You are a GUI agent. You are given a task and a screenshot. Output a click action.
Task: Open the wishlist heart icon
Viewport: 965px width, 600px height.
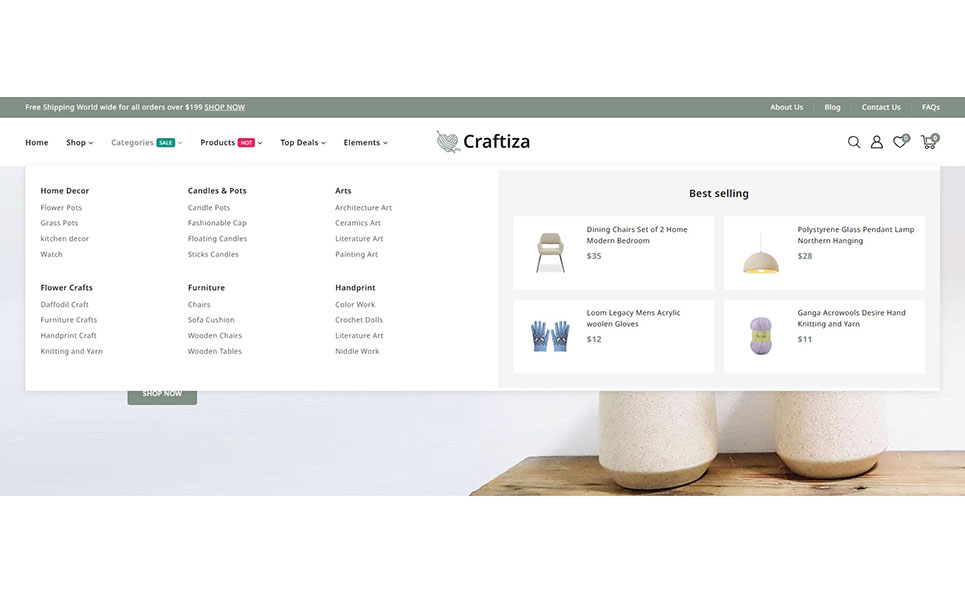[x=900, y=142]
